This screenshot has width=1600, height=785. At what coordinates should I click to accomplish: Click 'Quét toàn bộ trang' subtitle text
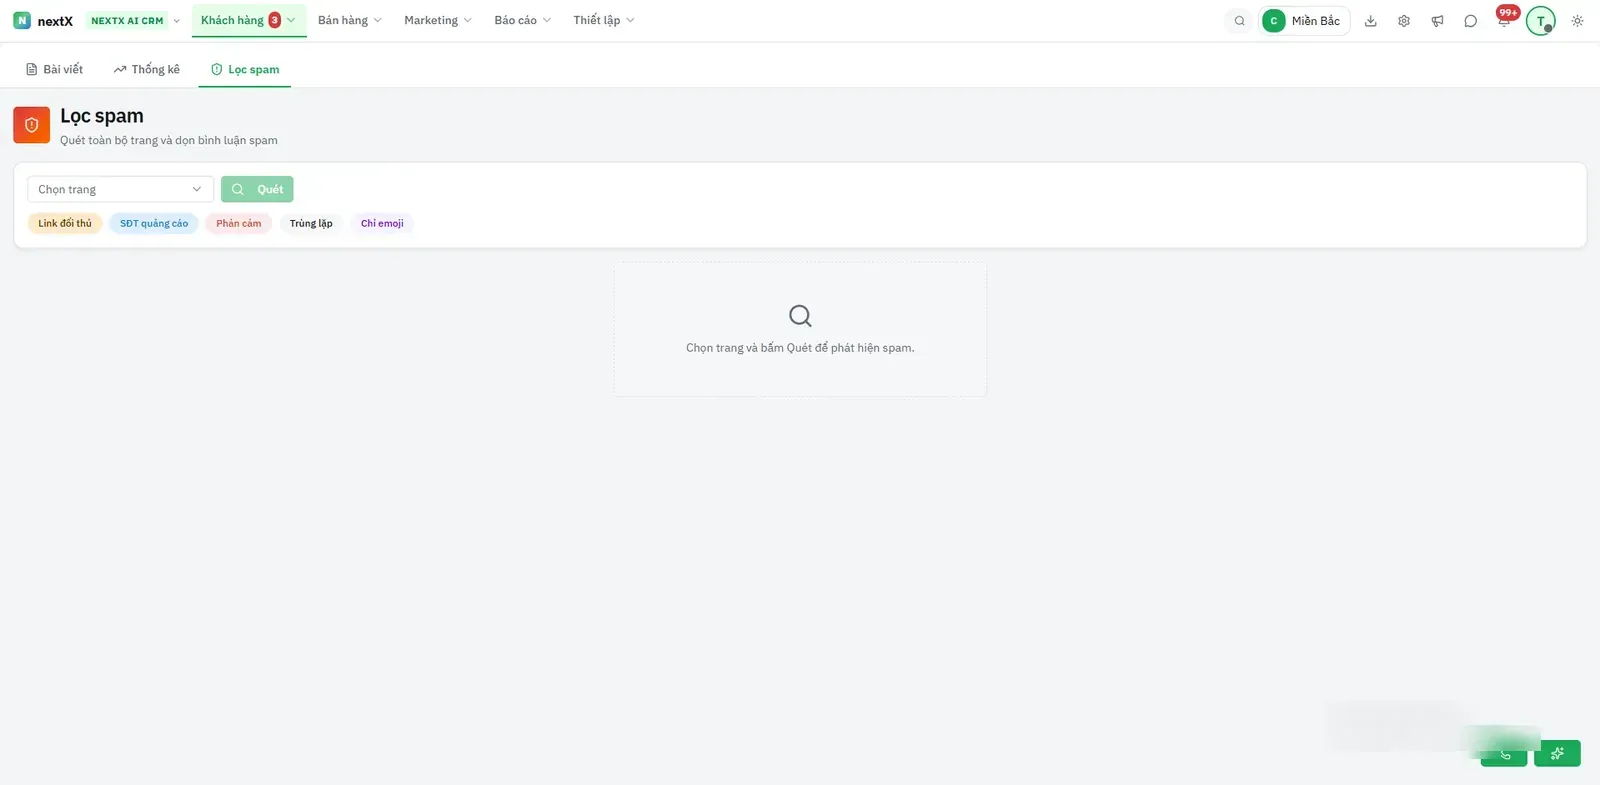(x=169, y=140)
